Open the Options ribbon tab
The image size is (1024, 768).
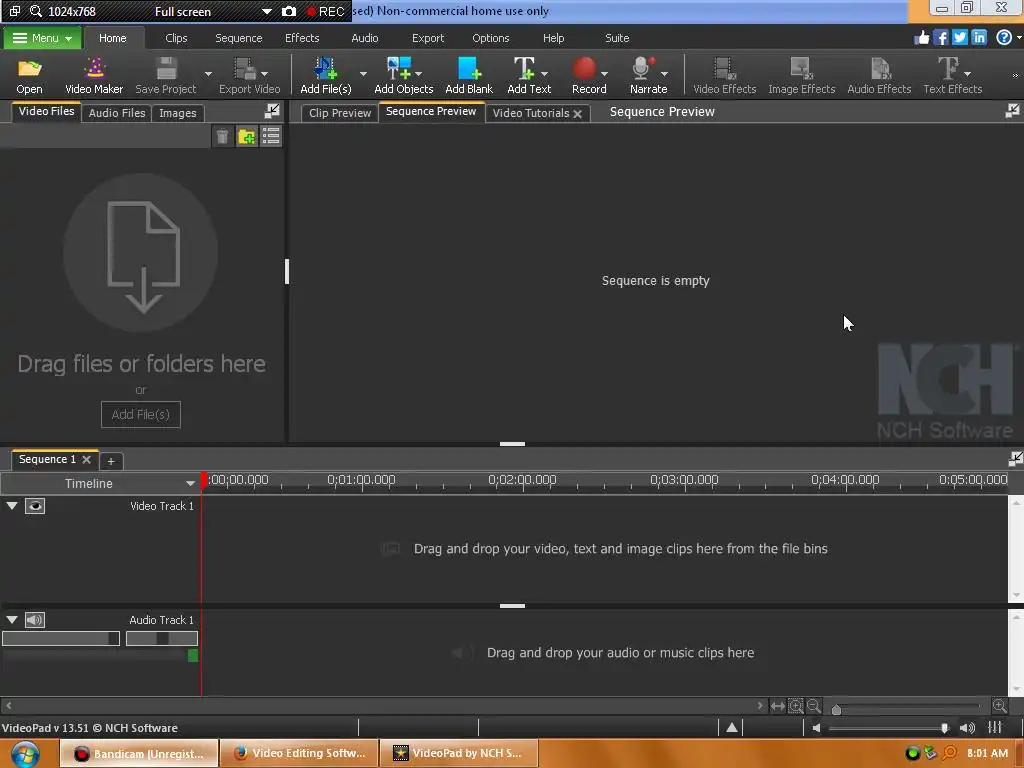click(x=490, y=38)
